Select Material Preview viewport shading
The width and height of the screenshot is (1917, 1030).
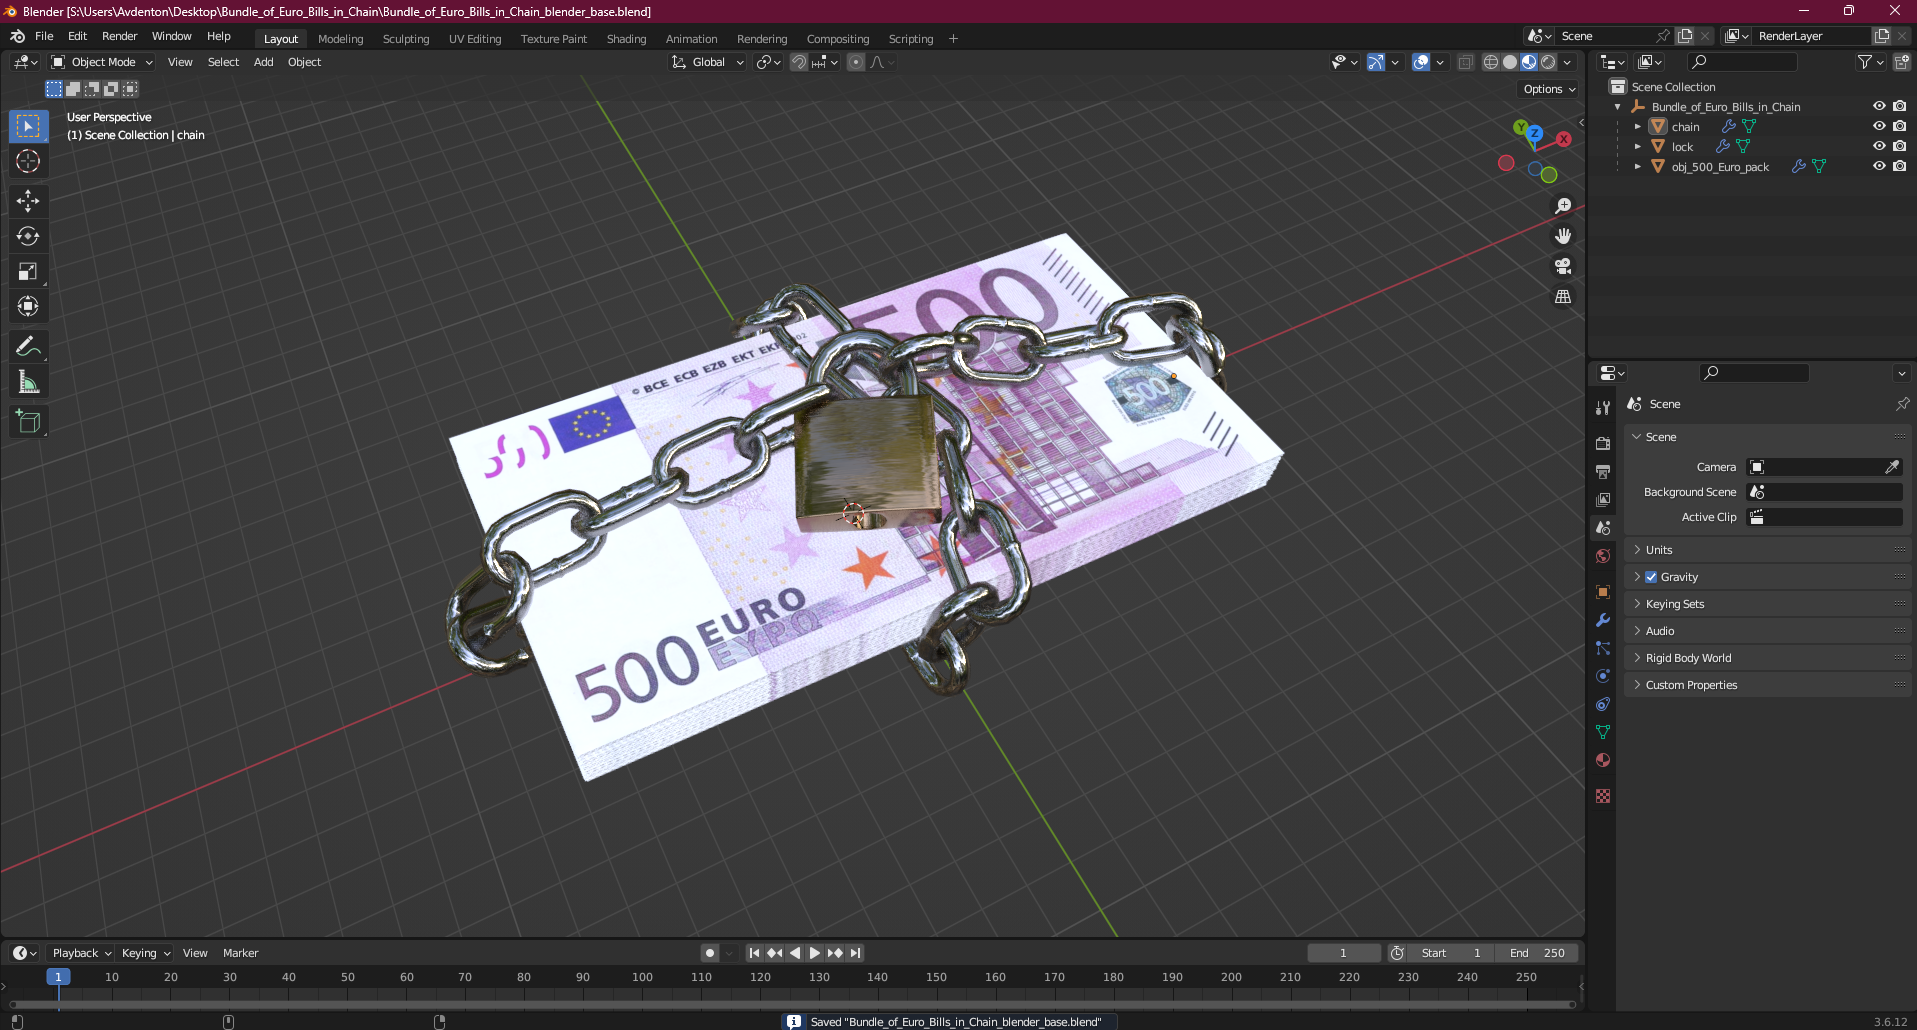click(1529, 62)
